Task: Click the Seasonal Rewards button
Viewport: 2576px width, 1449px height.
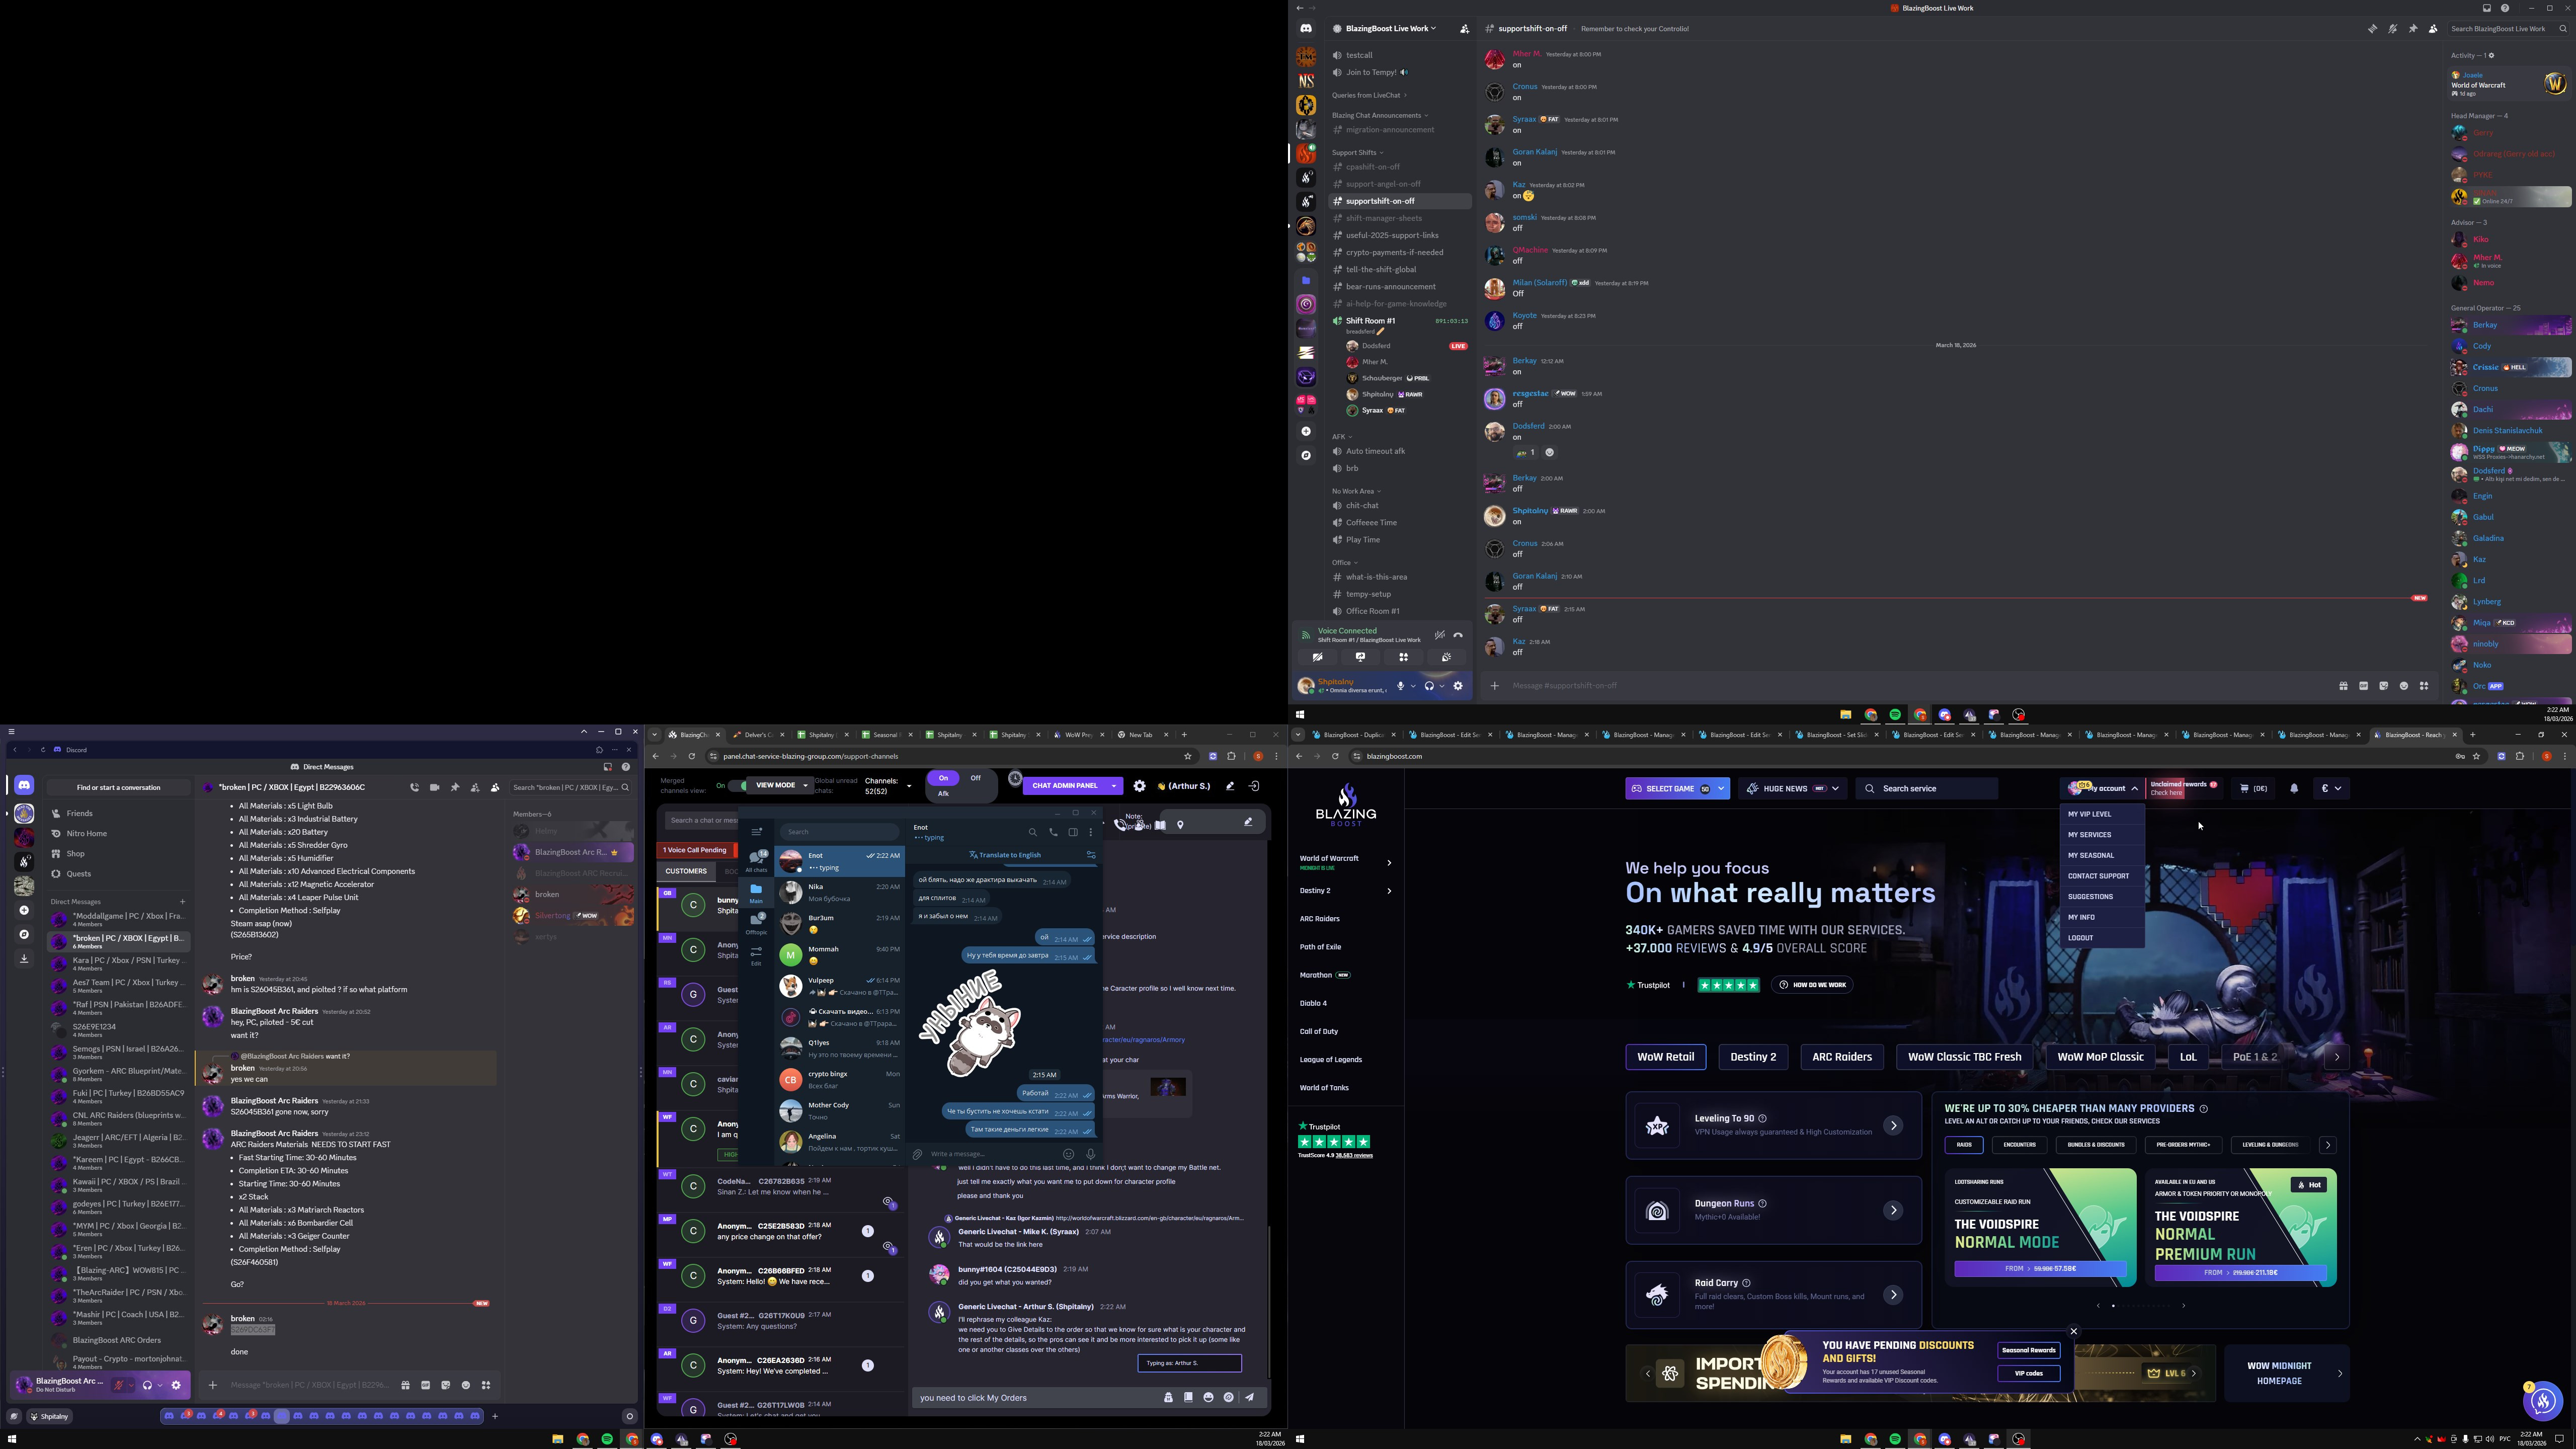Action: (2028, 1351)
